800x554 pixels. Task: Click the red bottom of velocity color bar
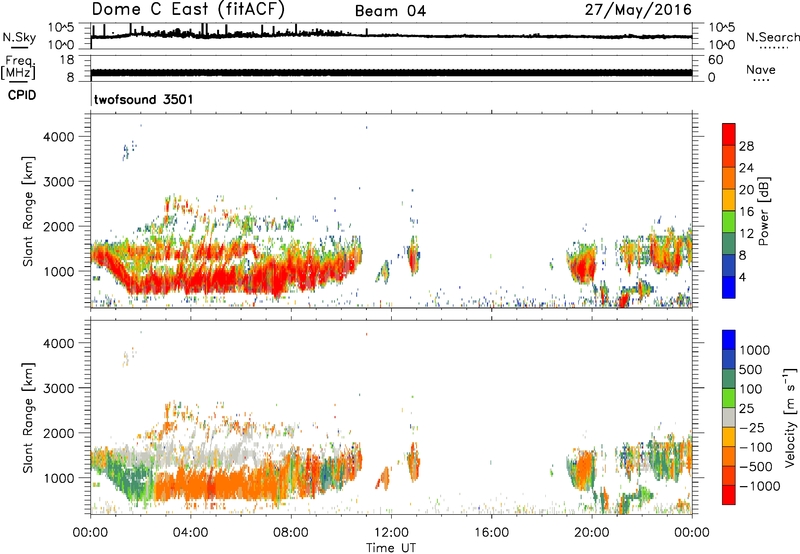(729, 495)
